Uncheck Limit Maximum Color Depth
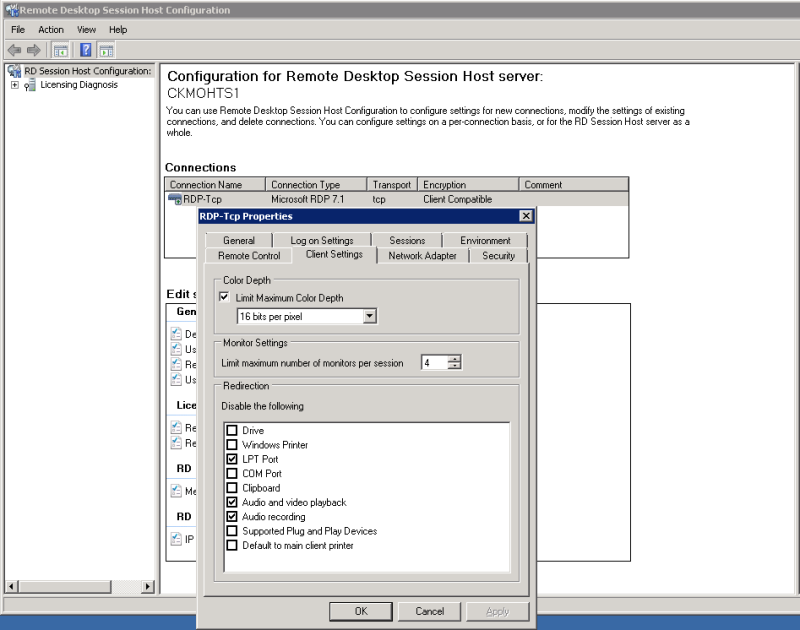 point(224,298)
